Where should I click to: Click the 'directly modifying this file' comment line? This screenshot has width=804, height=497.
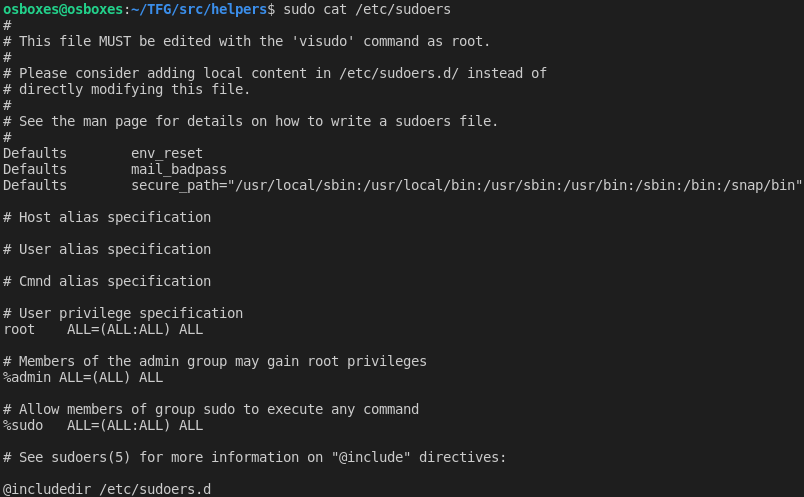click(x=127, y=89)
